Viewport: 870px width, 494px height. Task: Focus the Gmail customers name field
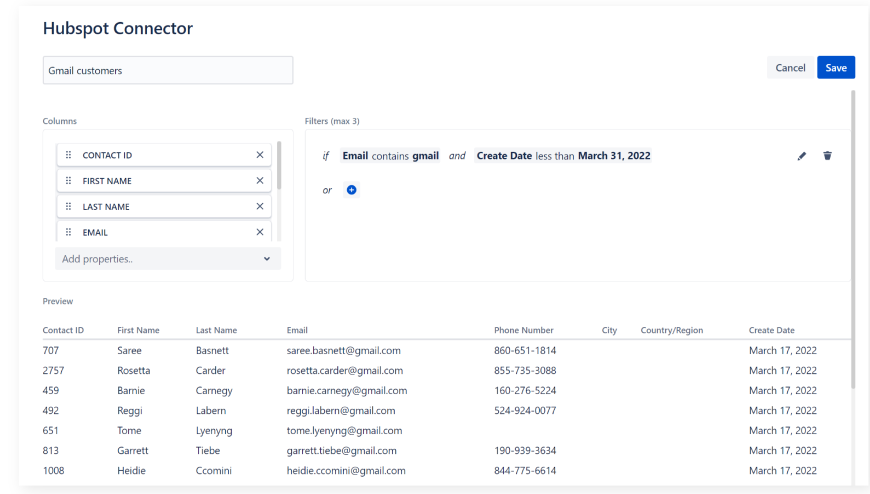[168, 70]
